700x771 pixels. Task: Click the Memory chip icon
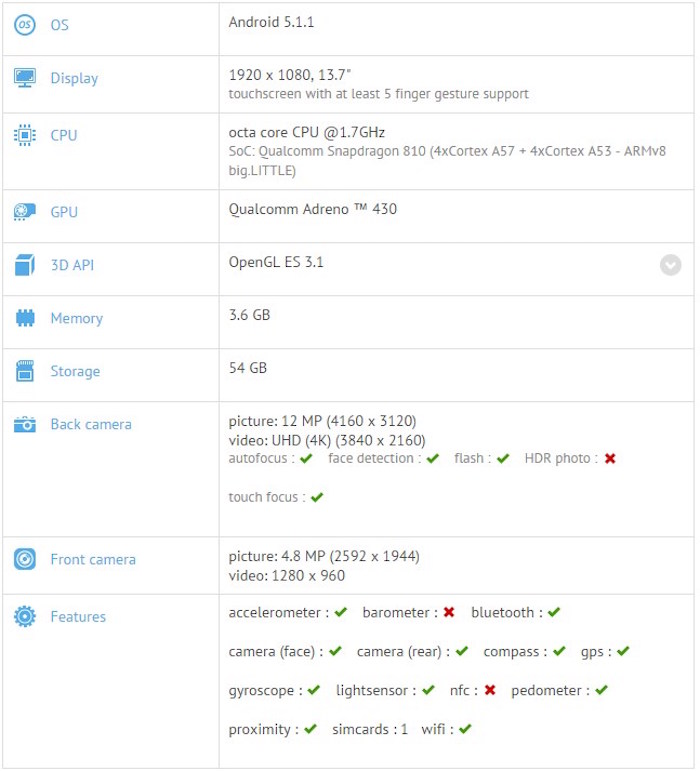tap(25, 318)
